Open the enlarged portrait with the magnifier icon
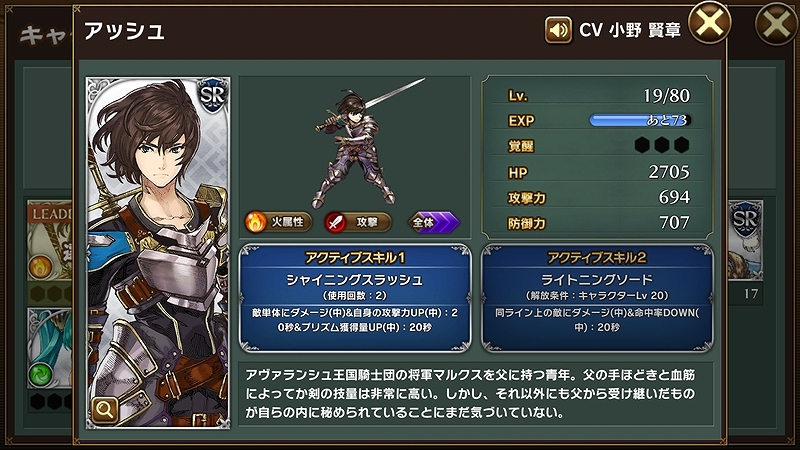This screenshot has height=450, width=800. pos(105,410)
